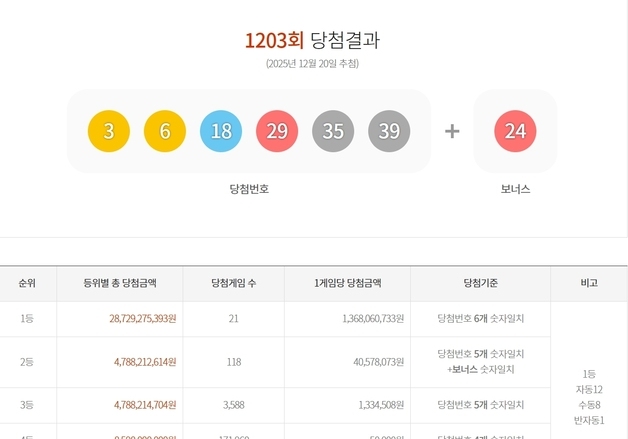Click the 반자동1 note in 비고
Viewport: 628px width, 439px height.
coord(589,421)
